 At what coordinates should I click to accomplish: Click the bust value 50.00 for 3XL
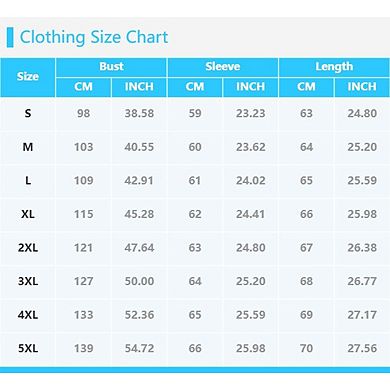139,281
